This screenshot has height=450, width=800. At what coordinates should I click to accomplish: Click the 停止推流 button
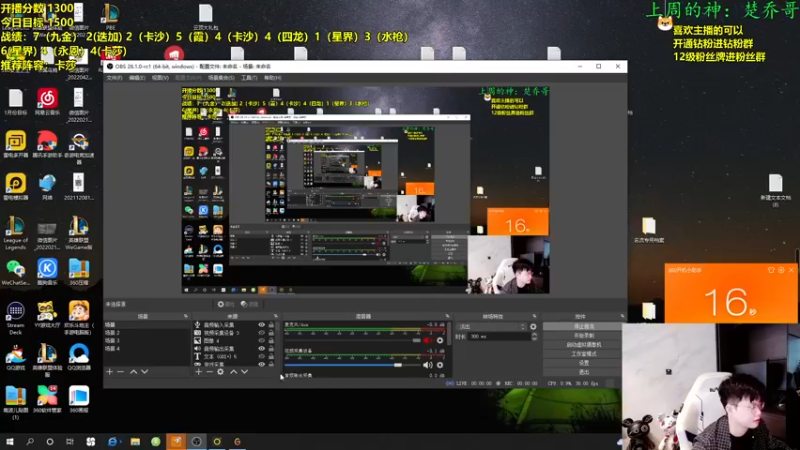coord(583,327)
